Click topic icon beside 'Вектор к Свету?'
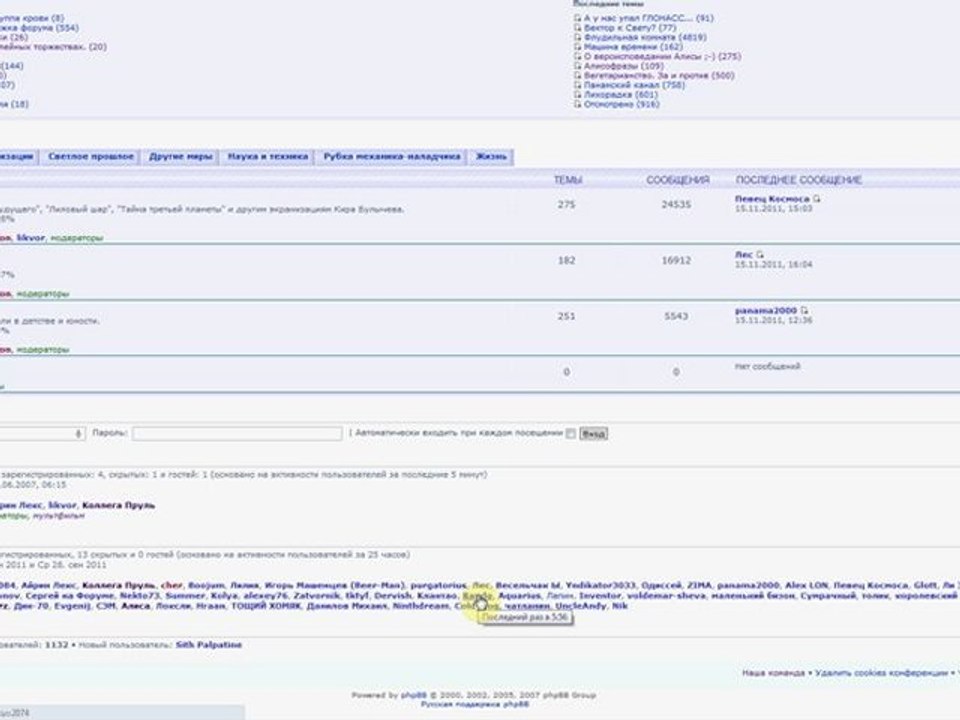The width and height of the screenshot is (960, 720). [577, 28]
